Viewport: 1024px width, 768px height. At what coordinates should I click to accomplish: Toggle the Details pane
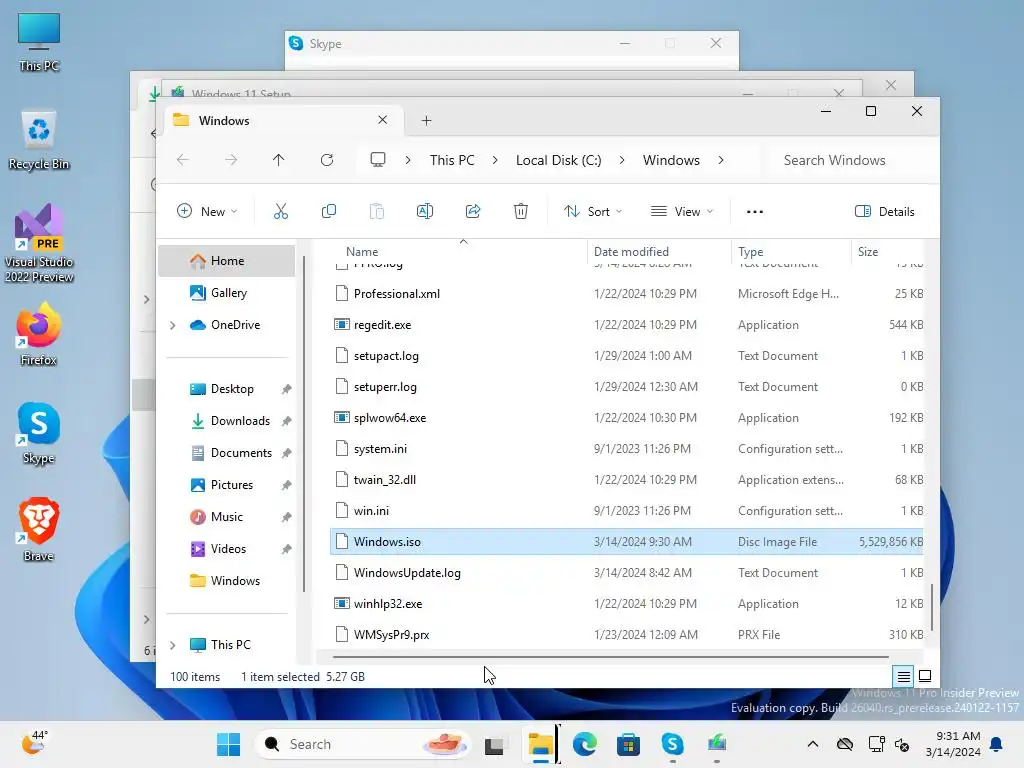(x=884, y=212)
